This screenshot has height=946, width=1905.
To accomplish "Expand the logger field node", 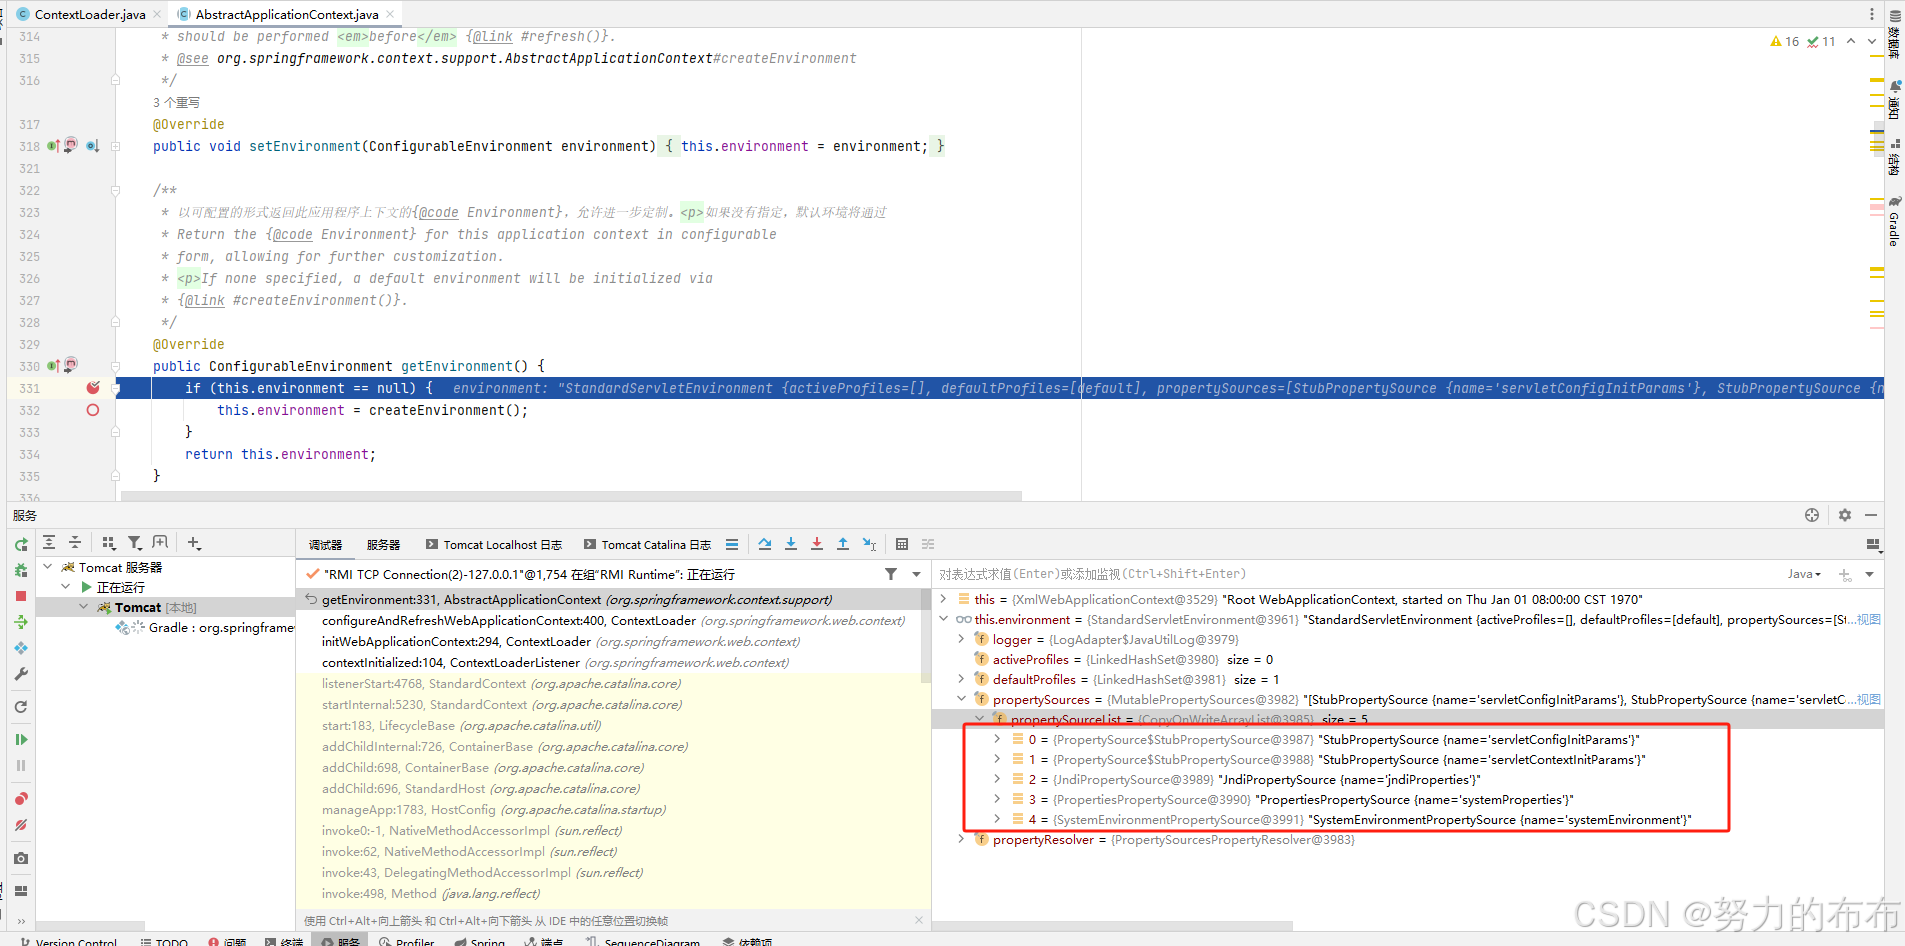I will click(961, 639).
